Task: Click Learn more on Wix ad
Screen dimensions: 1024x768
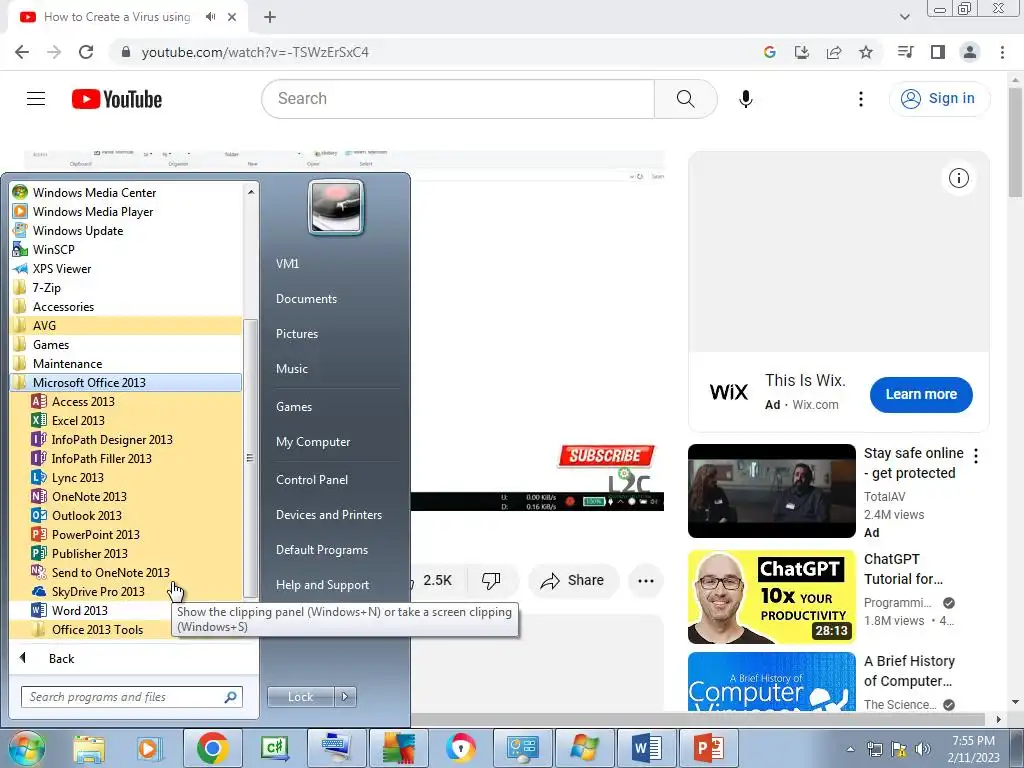Action: click(921, 394)
